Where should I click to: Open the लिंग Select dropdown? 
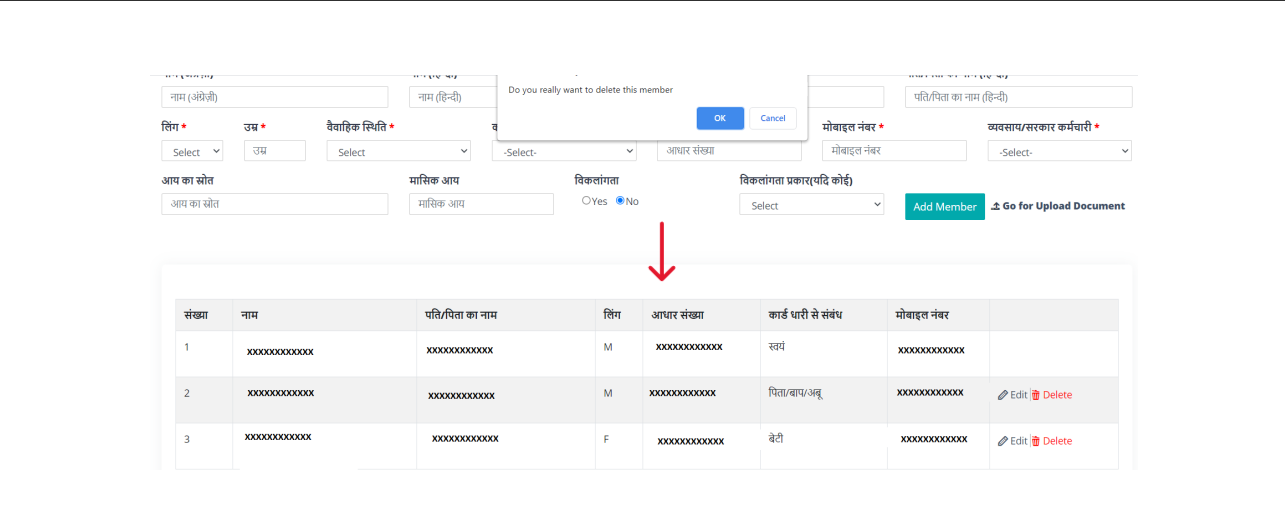pos(192,152)
